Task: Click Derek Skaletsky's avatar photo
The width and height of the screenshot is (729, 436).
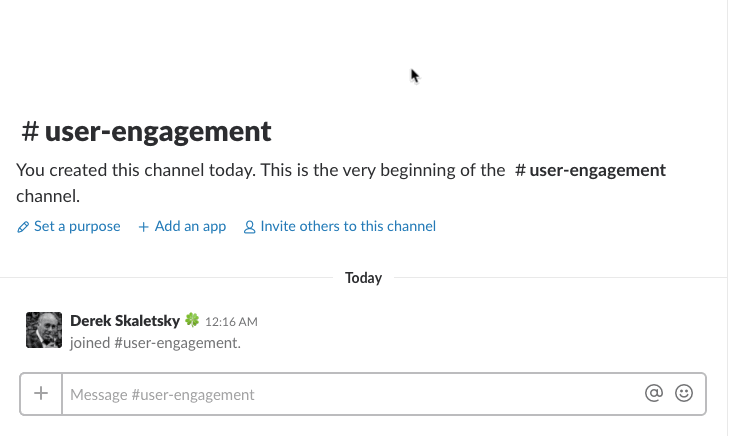Action: point(44,330)
